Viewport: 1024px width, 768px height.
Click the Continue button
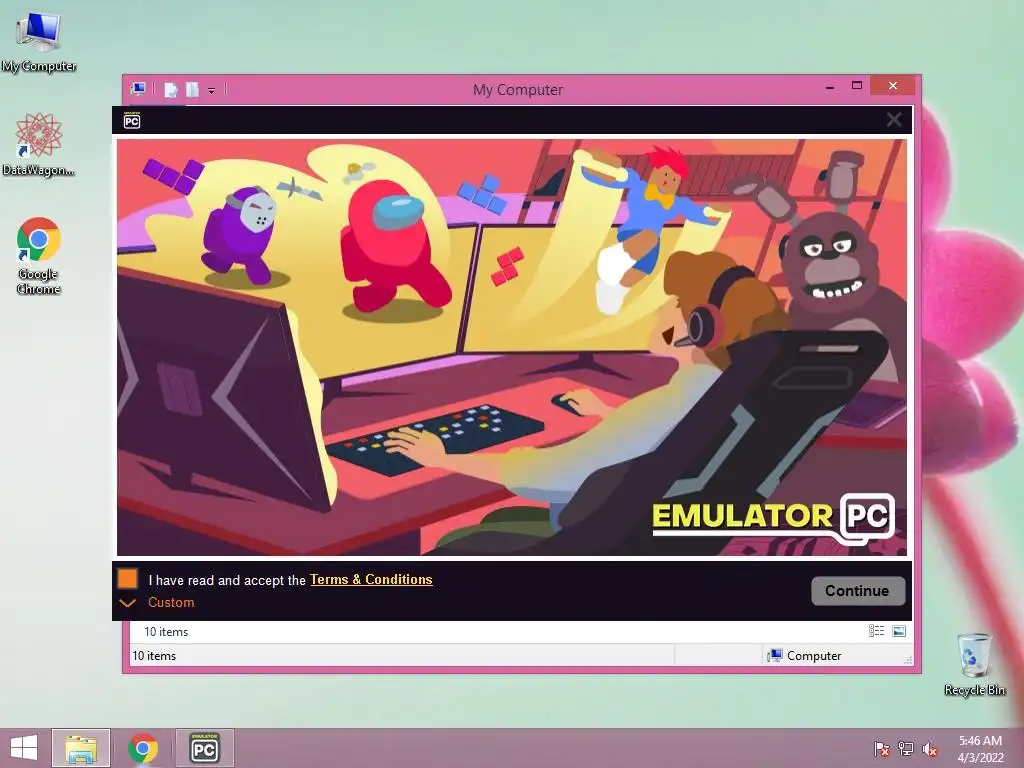(858, 591)
